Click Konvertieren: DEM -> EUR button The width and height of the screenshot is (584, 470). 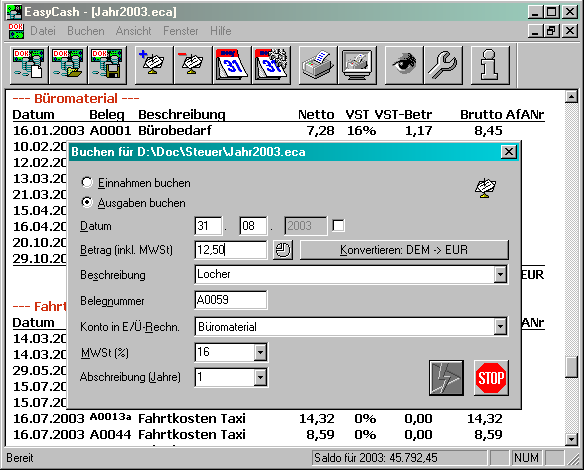[404, 250]
